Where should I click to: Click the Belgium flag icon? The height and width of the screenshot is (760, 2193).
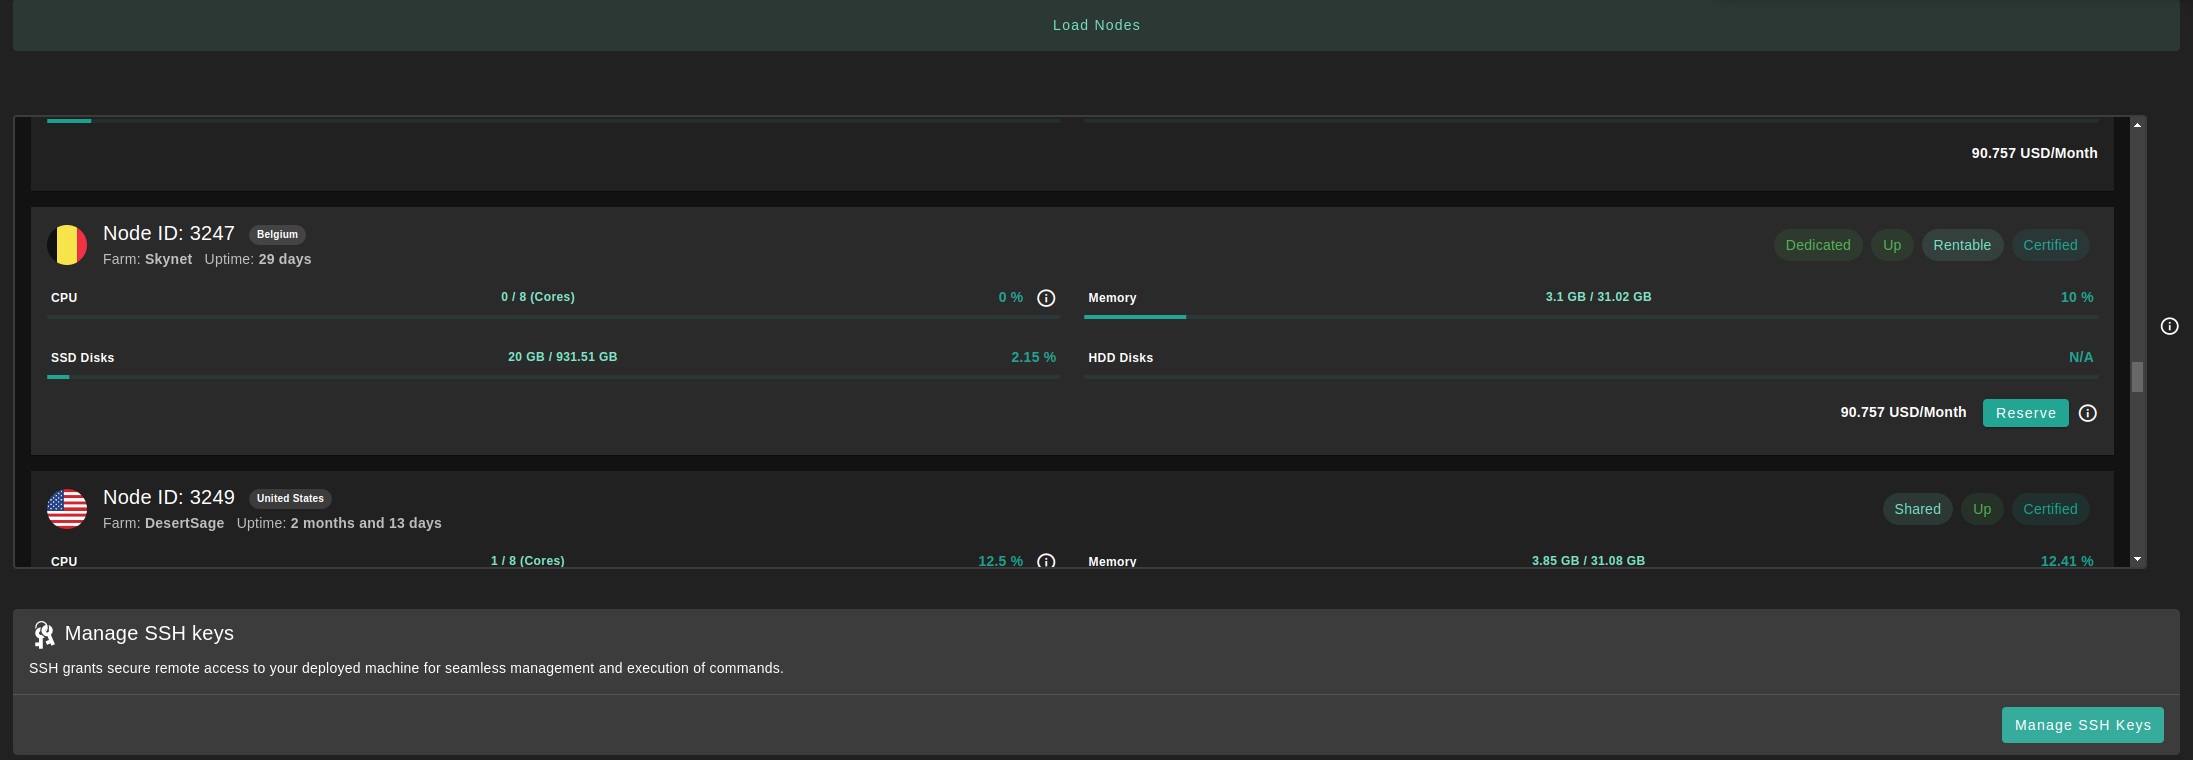pos(67,245)
